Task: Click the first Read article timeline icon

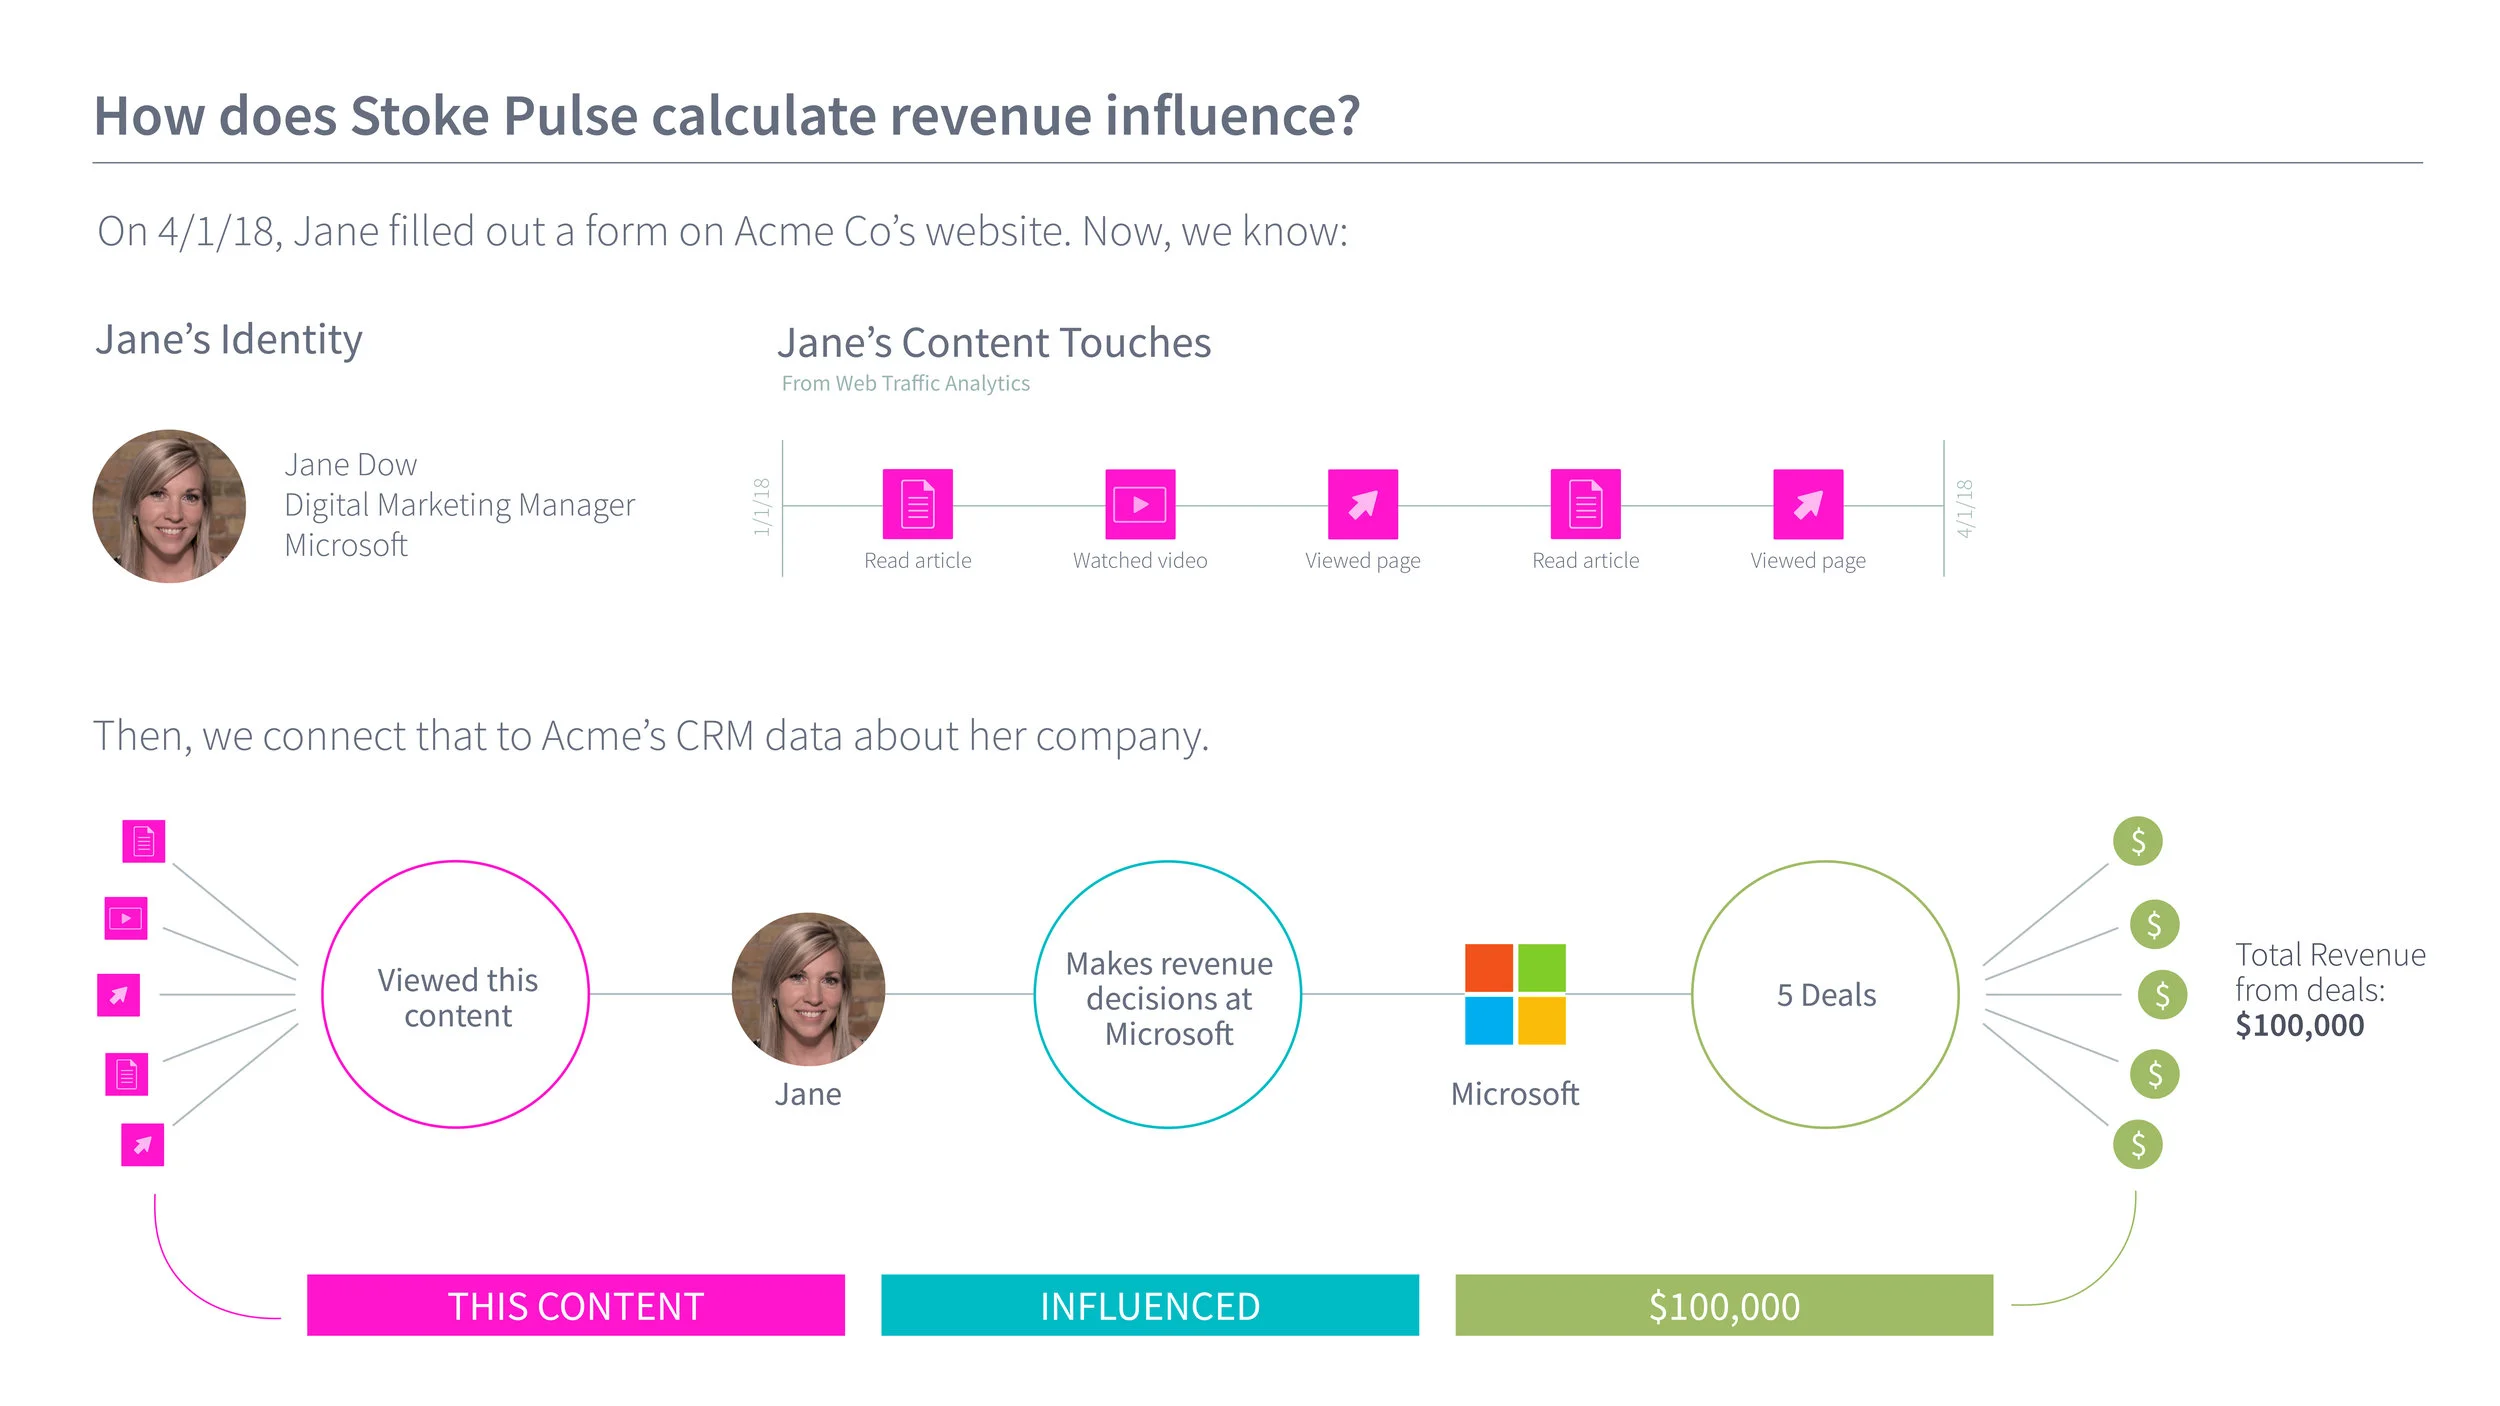Action: point(917,504)
